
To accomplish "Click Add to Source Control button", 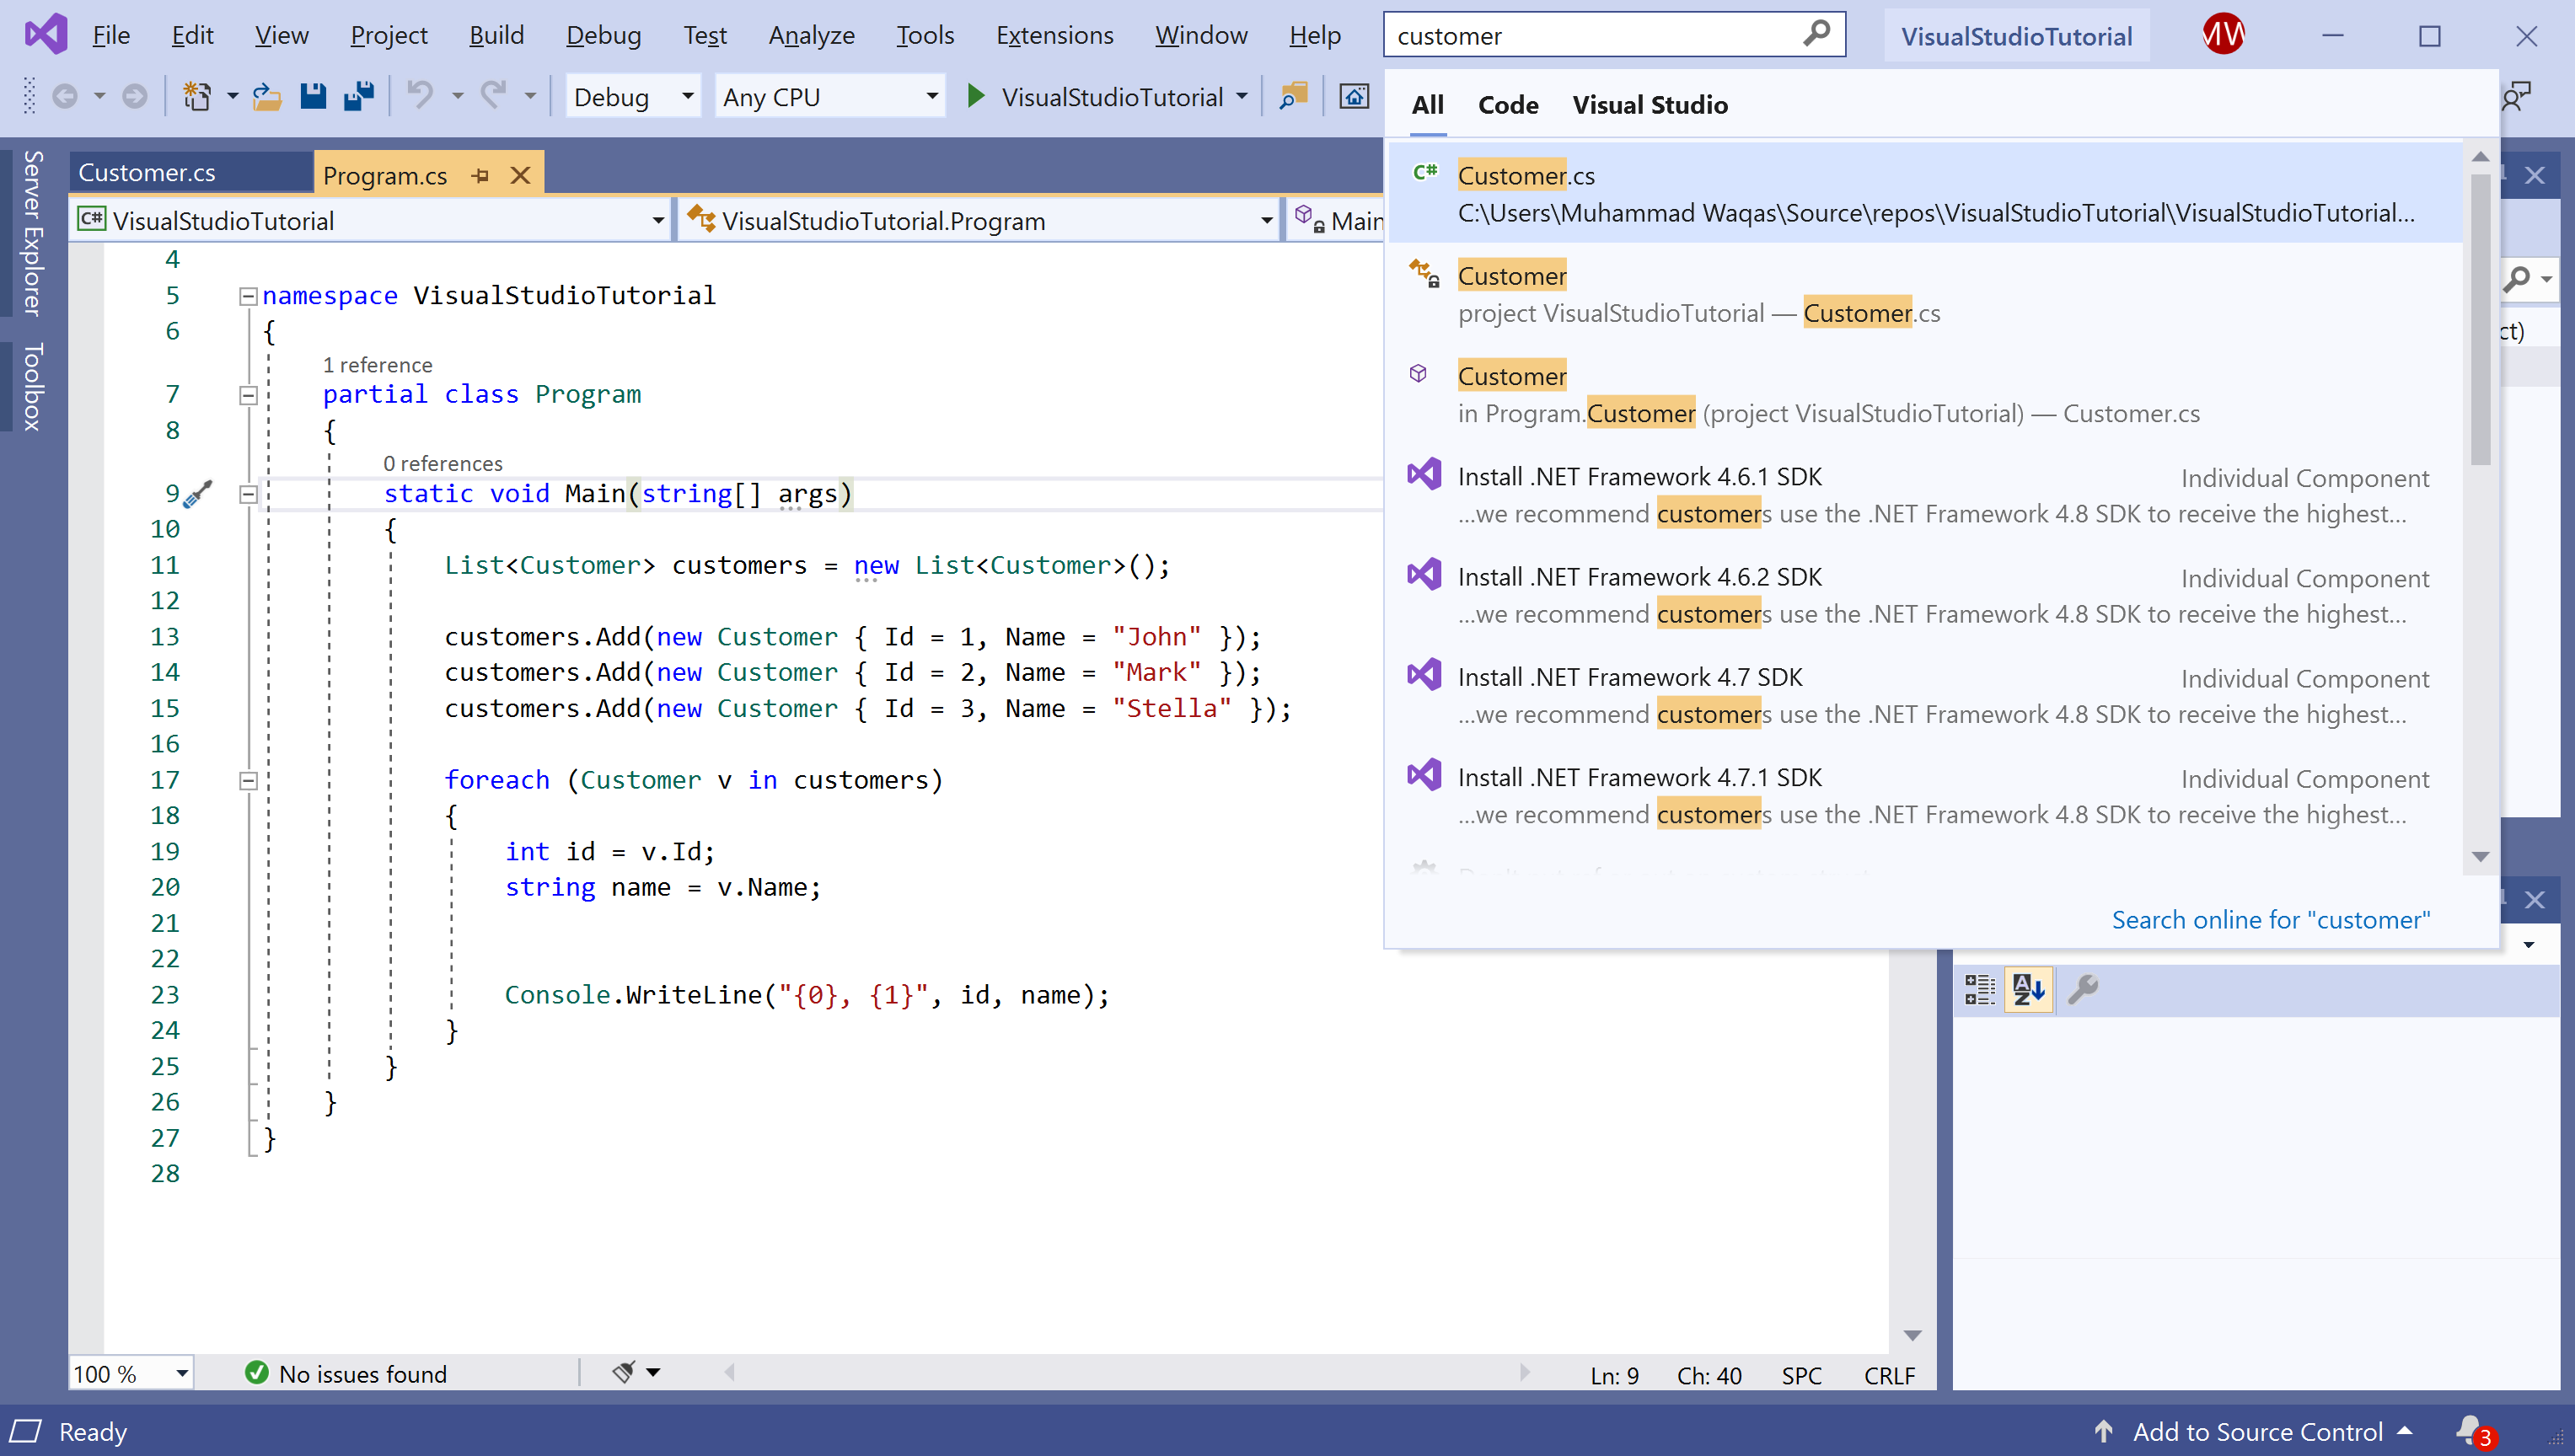I will point(2257,1431).
